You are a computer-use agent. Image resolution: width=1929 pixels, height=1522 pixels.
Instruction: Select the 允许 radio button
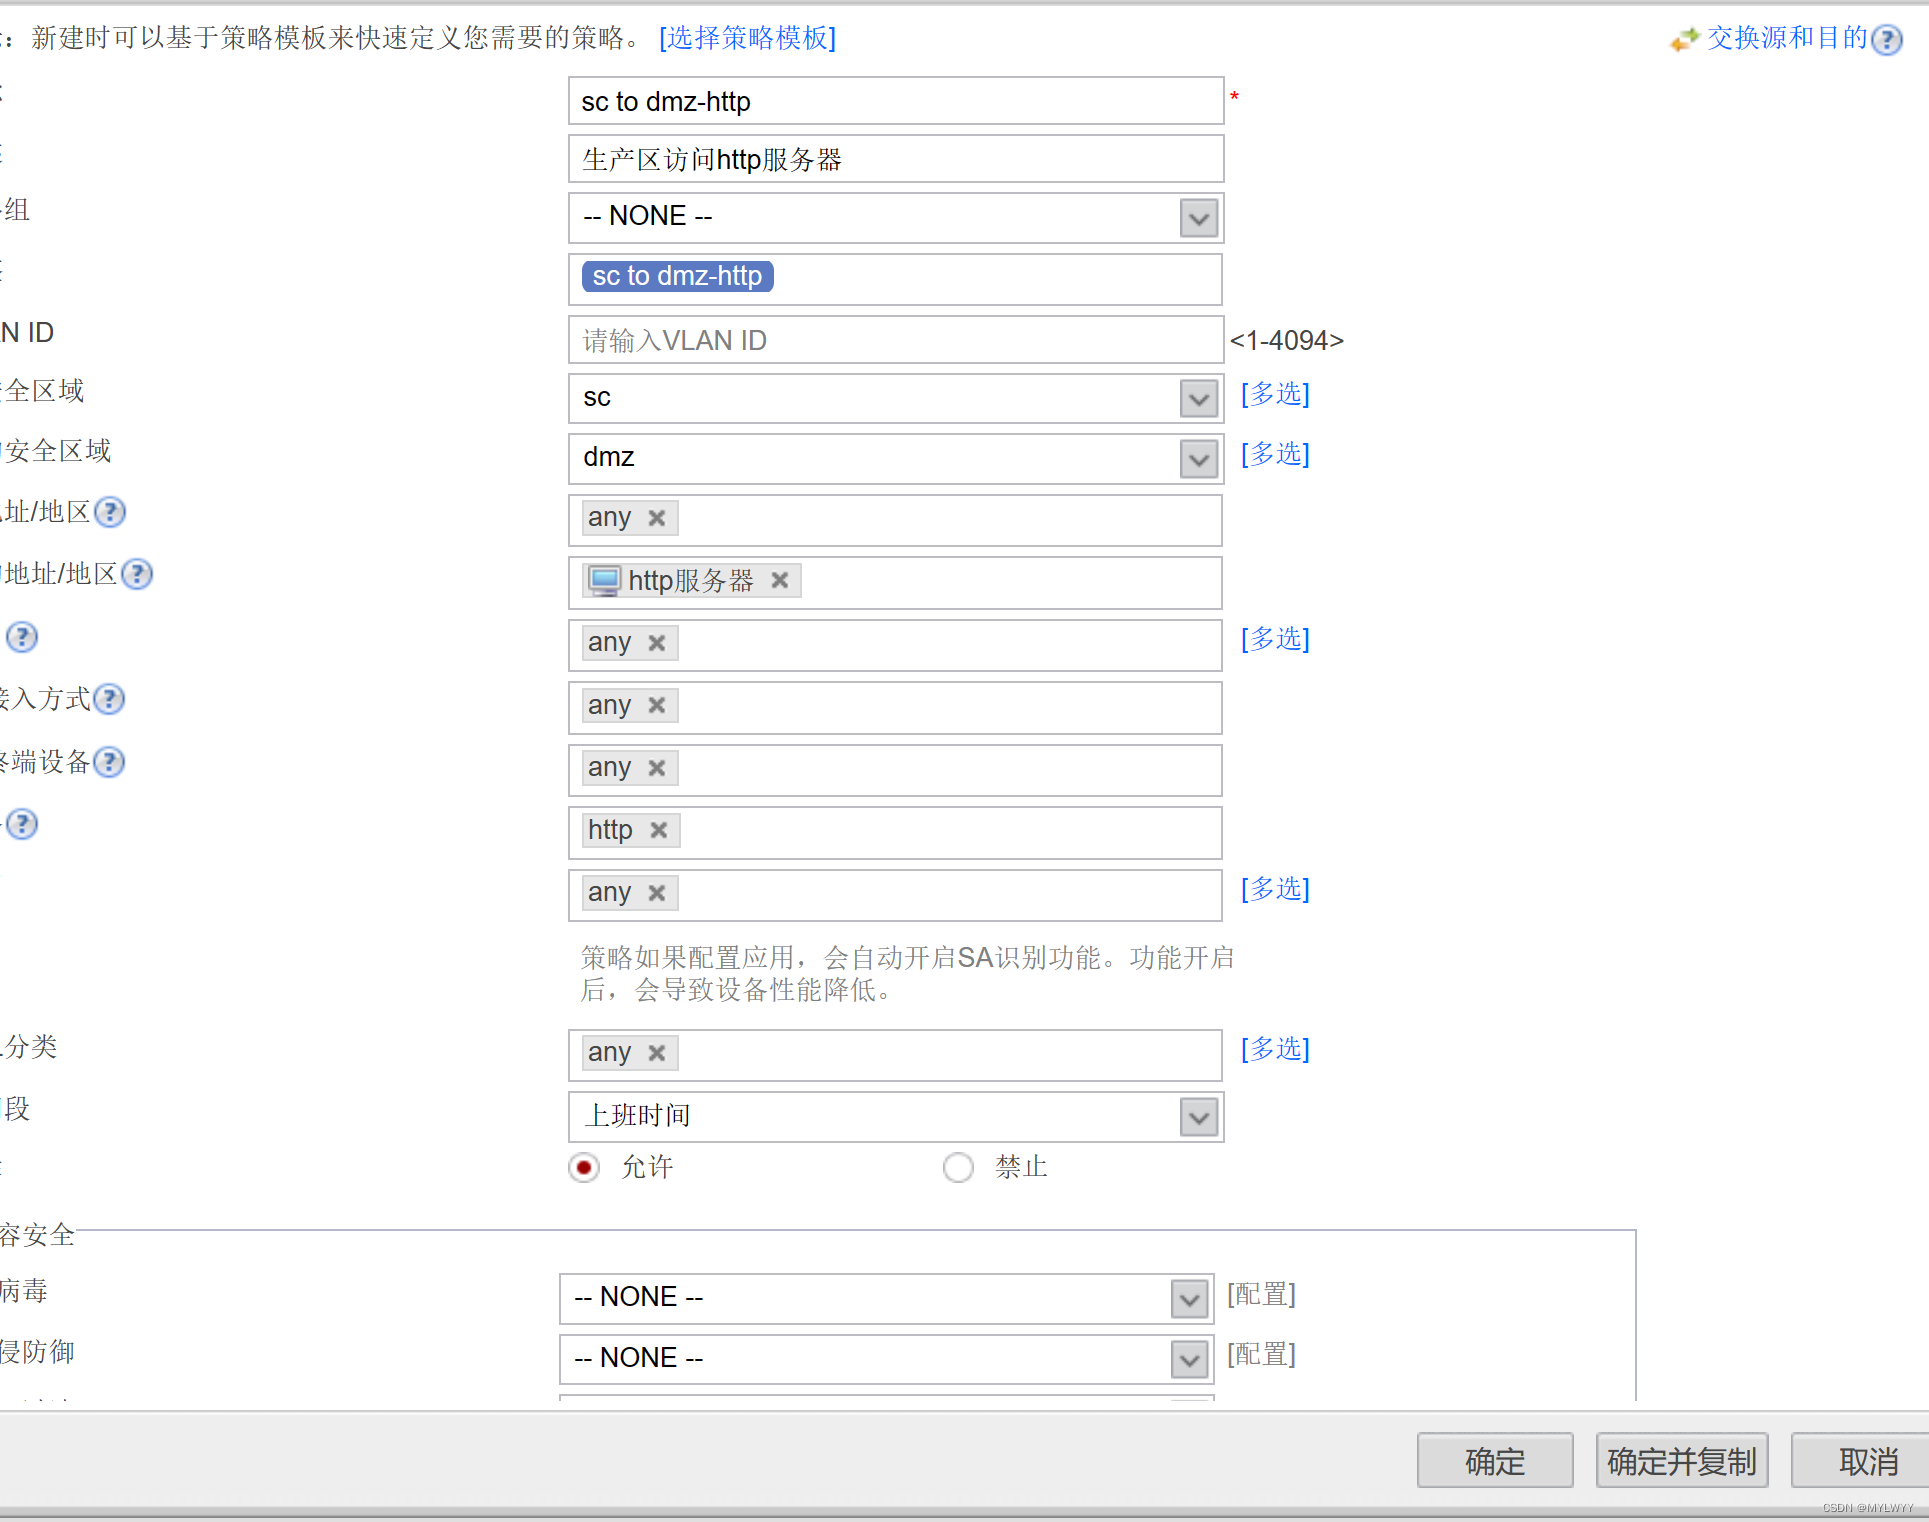pos(584,1167)
